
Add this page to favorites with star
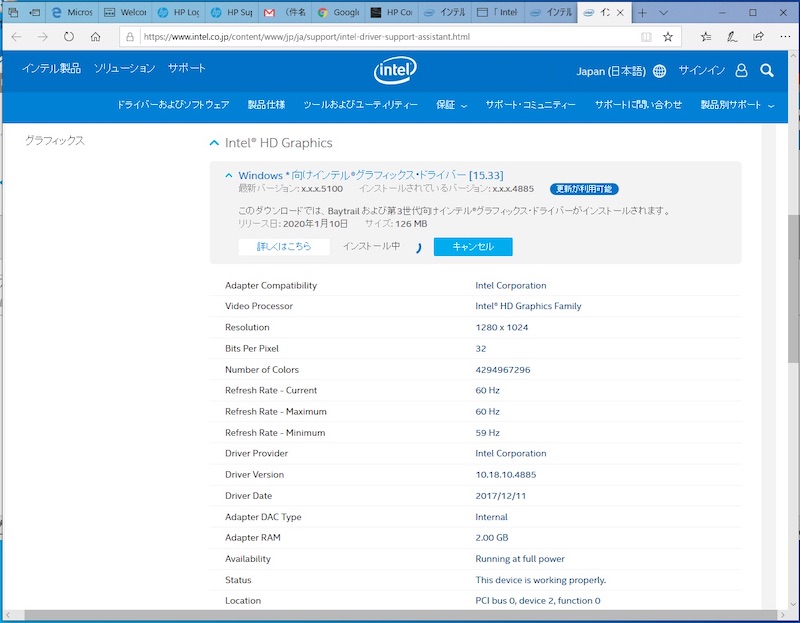pos(668,37)
